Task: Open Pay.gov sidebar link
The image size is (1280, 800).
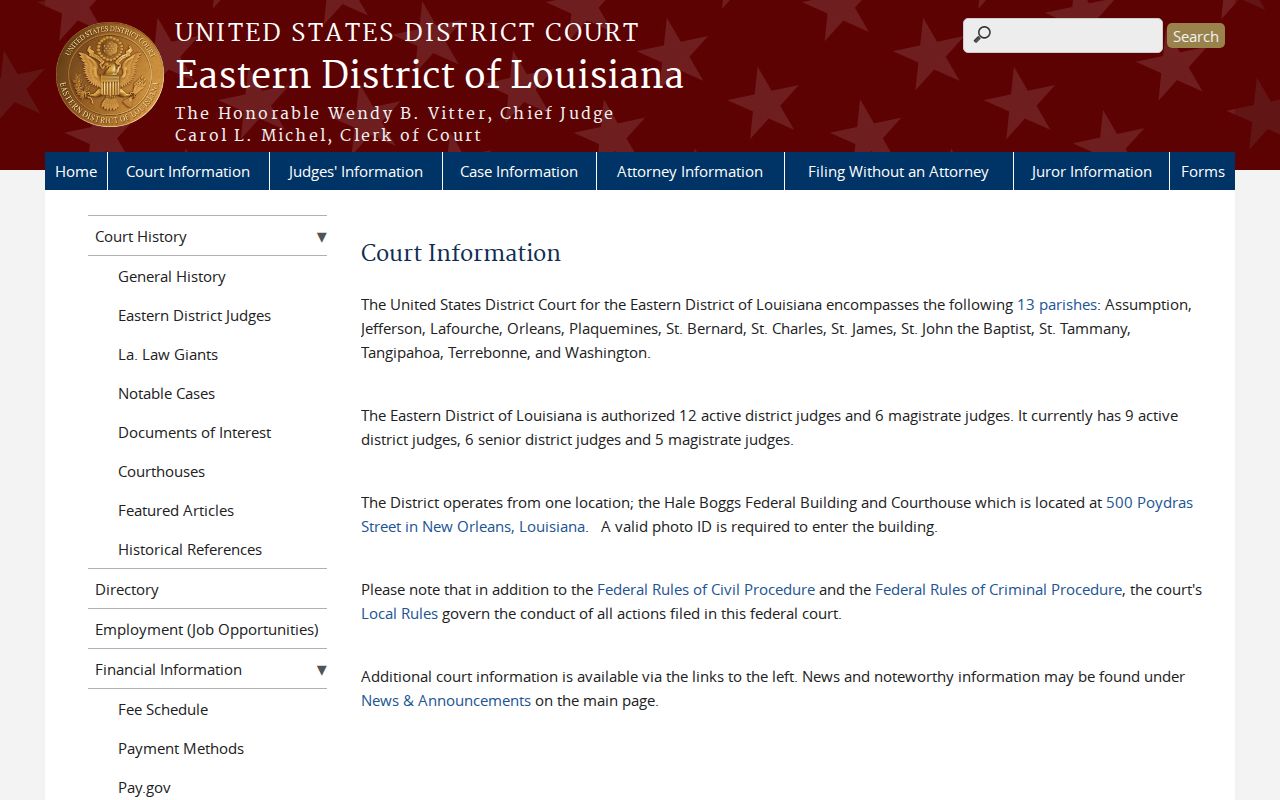Action: click(144, 788)
